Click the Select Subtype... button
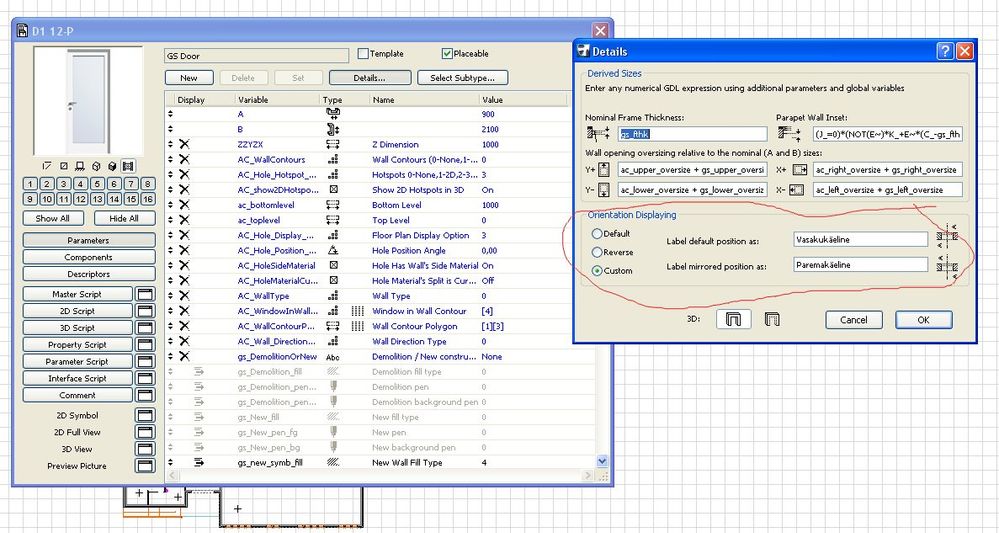This screenshot has width=999, height=533. (x=463, y=78)
